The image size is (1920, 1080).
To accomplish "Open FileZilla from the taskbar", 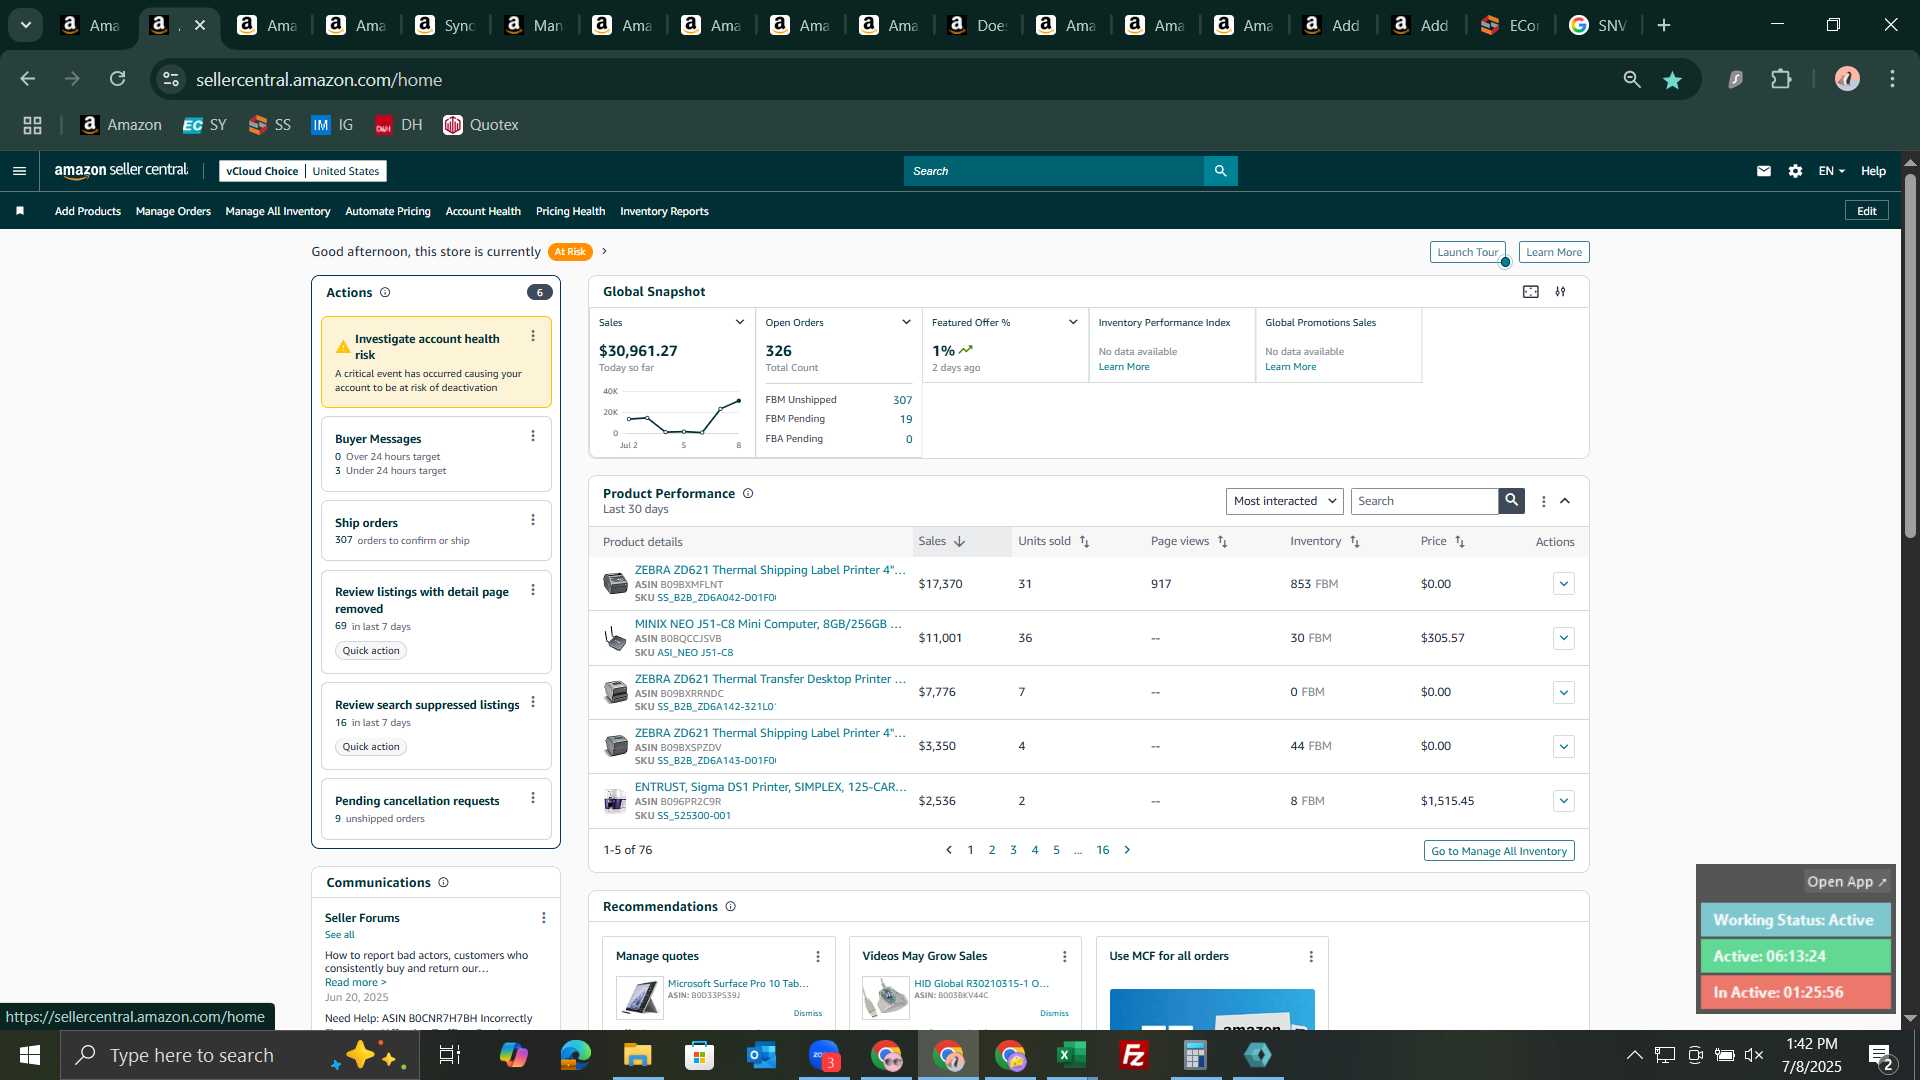I will (x=1134, y=1055).
